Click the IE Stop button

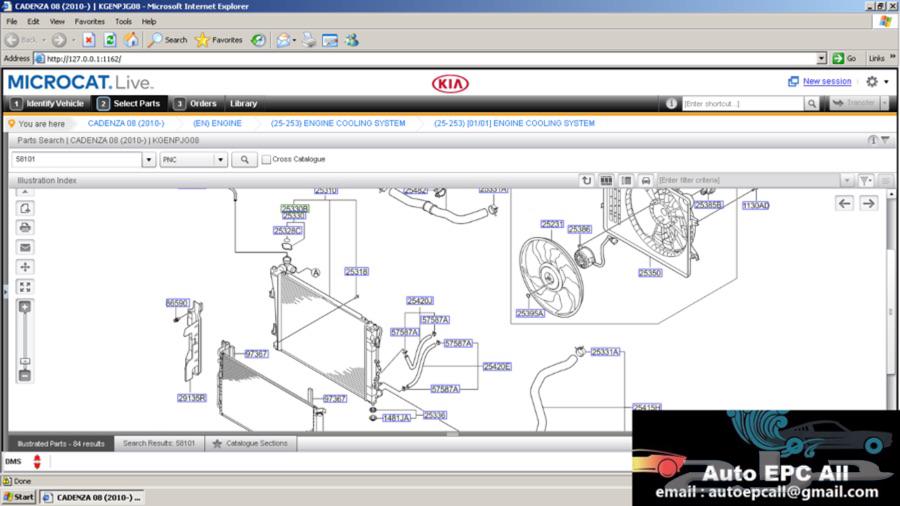[88, 40]
